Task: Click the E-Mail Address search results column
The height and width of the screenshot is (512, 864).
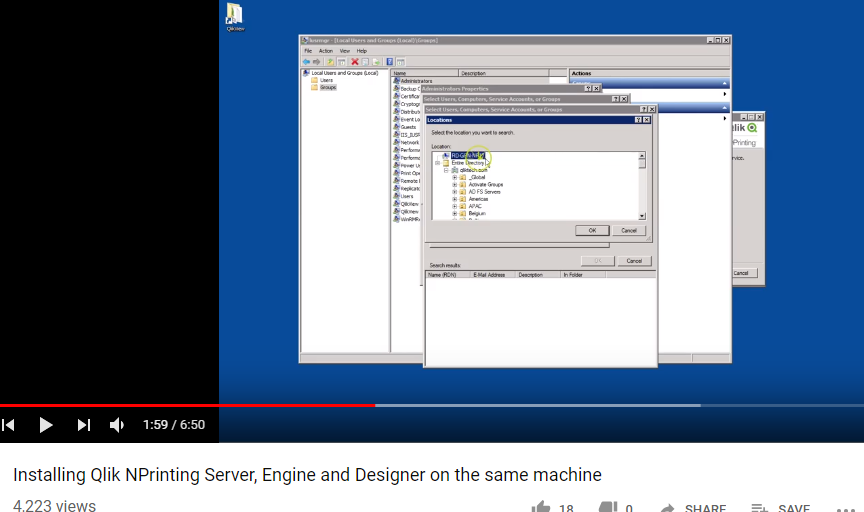Action: 492,274
